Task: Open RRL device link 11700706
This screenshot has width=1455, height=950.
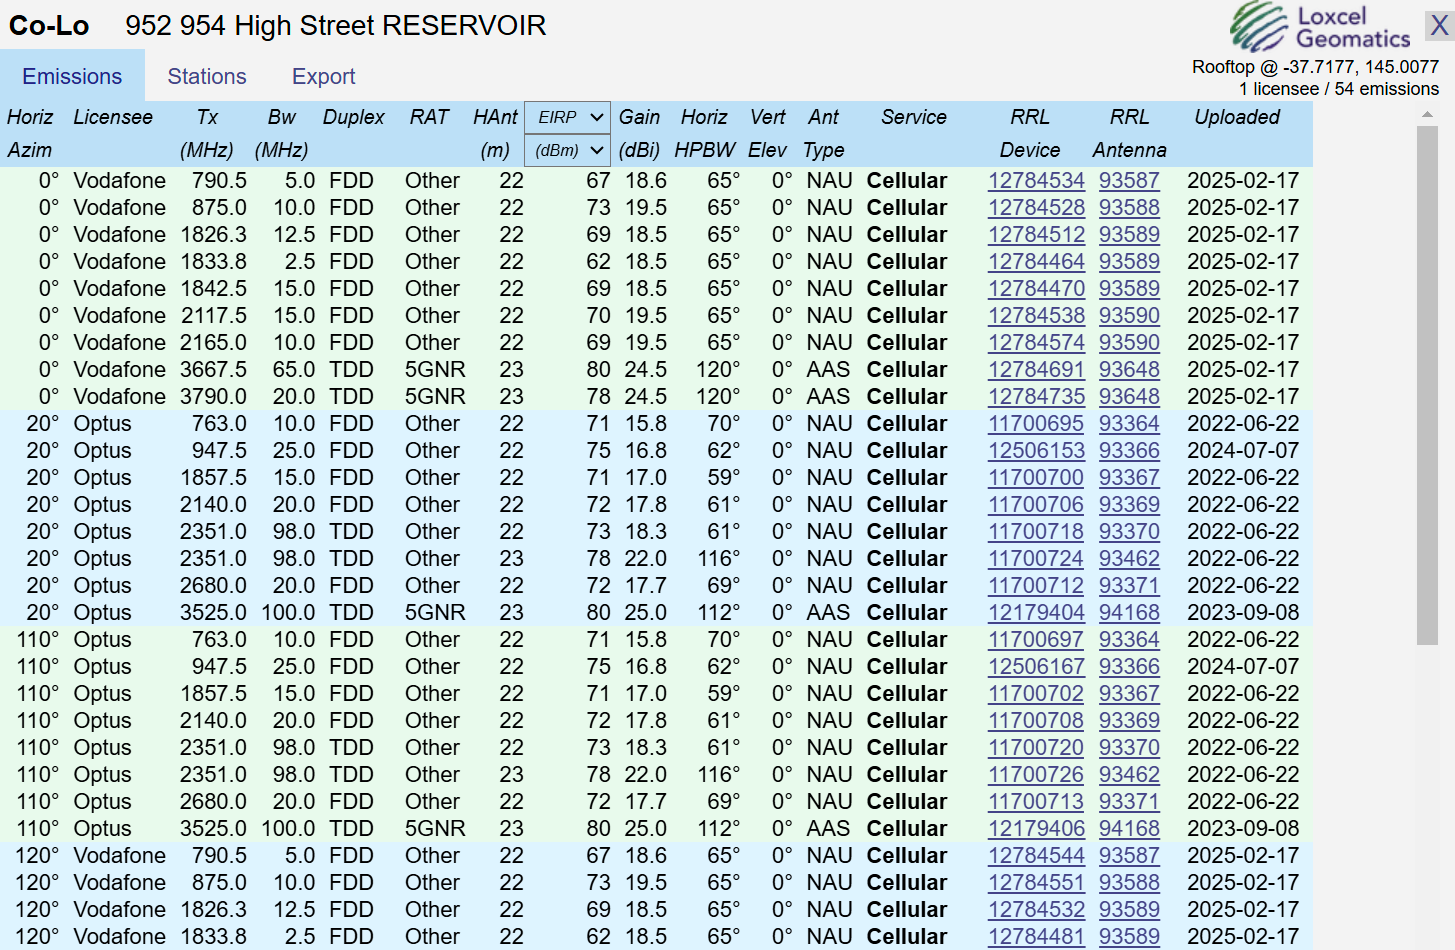Action: (1036, 504)
